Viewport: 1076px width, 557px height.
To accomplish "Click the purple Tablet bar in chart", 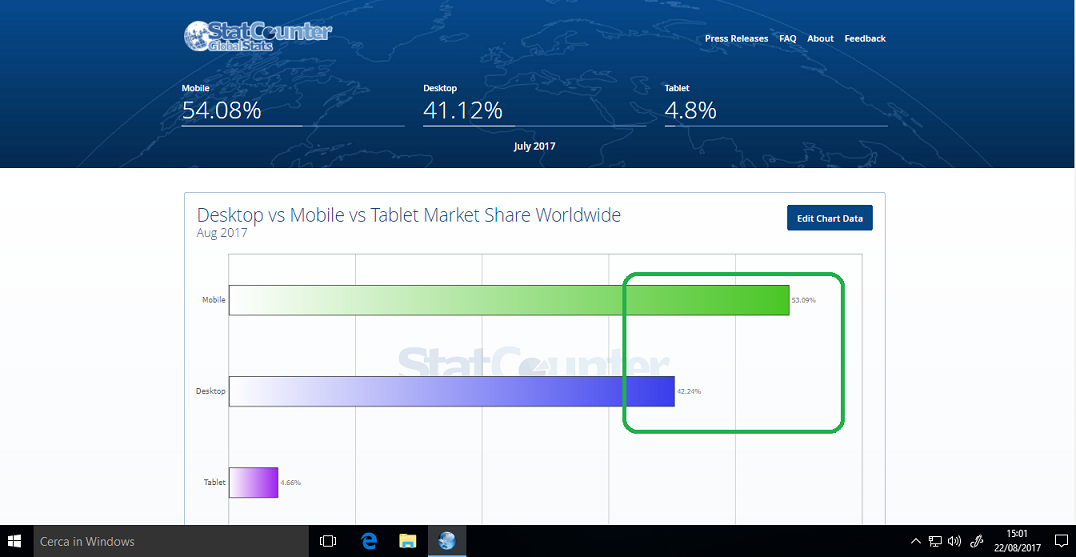I will (253, 482).
